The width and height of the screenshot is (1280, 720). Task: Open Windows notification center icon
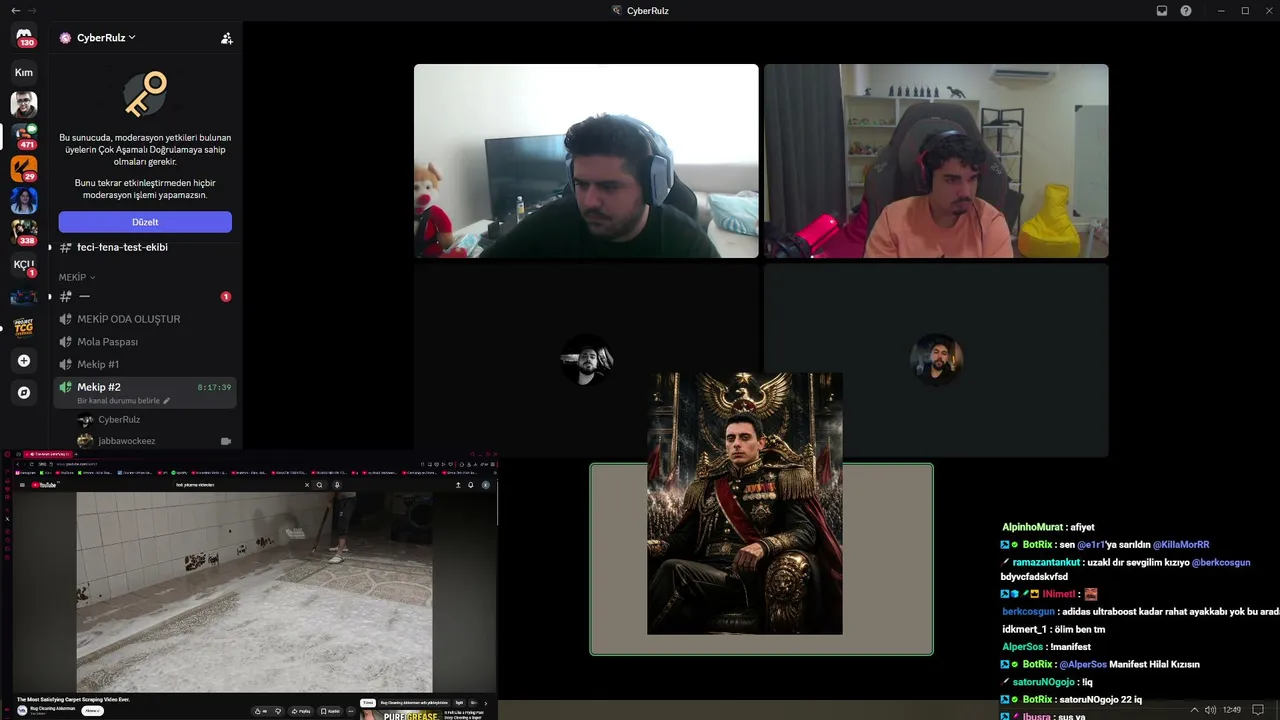1258,710
